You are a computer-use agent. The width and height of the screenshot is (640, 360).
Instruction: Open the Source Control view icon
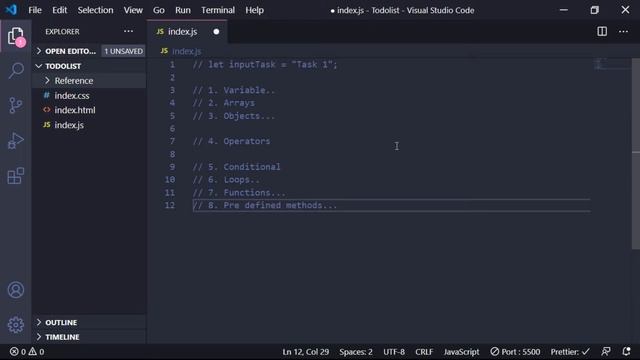click(16, 105)
